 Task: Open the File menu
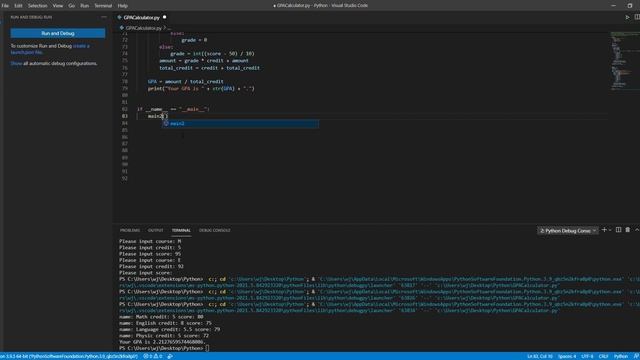point(5,6)
